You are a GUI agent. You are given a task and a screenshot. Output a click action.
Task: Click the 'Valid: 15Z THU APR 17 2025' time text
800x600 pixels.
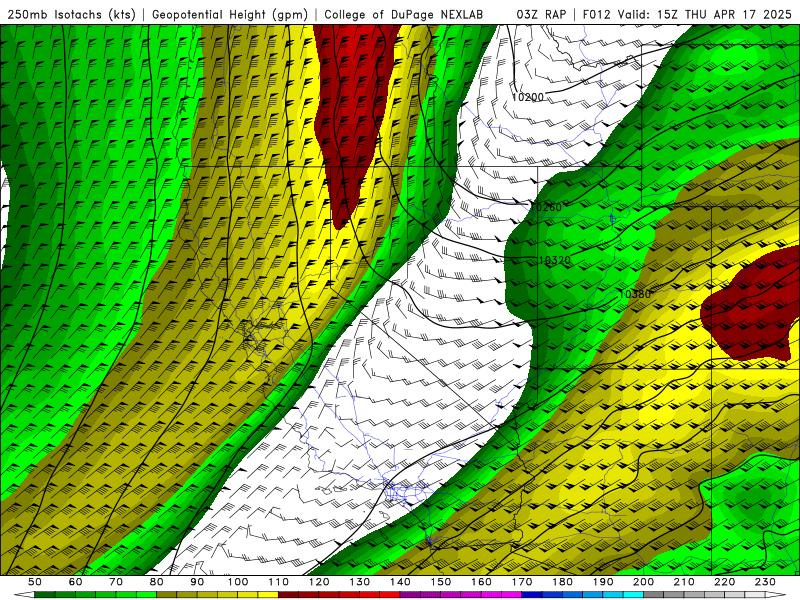[x=705, y=14]
